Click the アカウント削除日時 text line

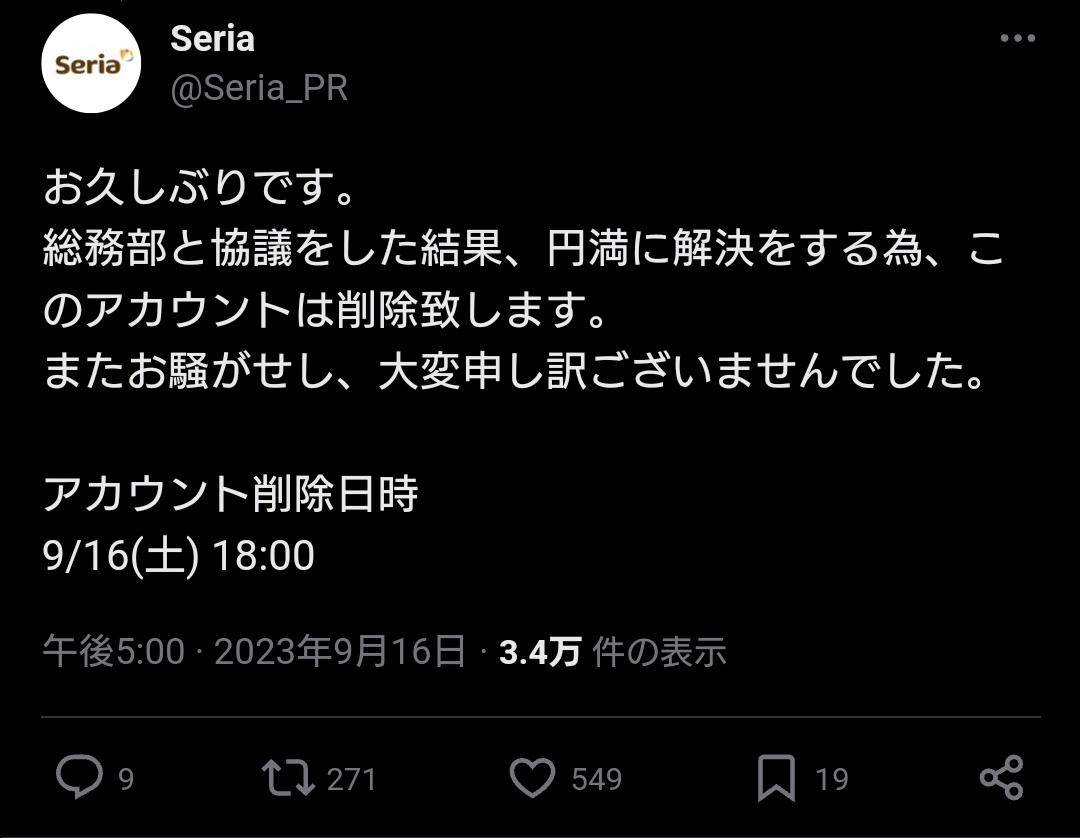pyautogui.click(x=231, y=494)
